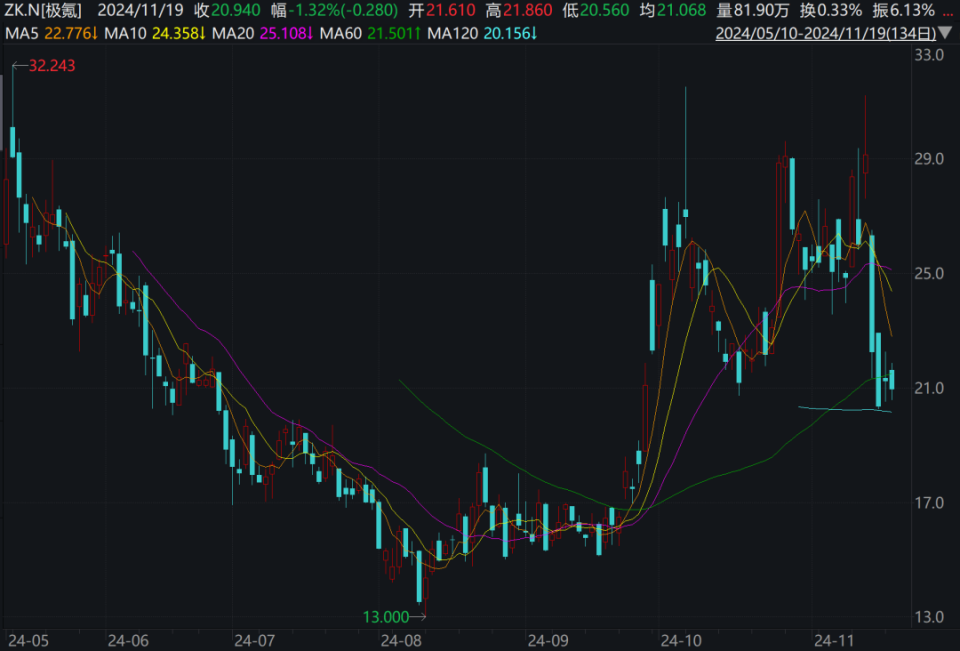Select the ZK.N[极氪] ticker label
960x651 pixels.
(43, 10)
